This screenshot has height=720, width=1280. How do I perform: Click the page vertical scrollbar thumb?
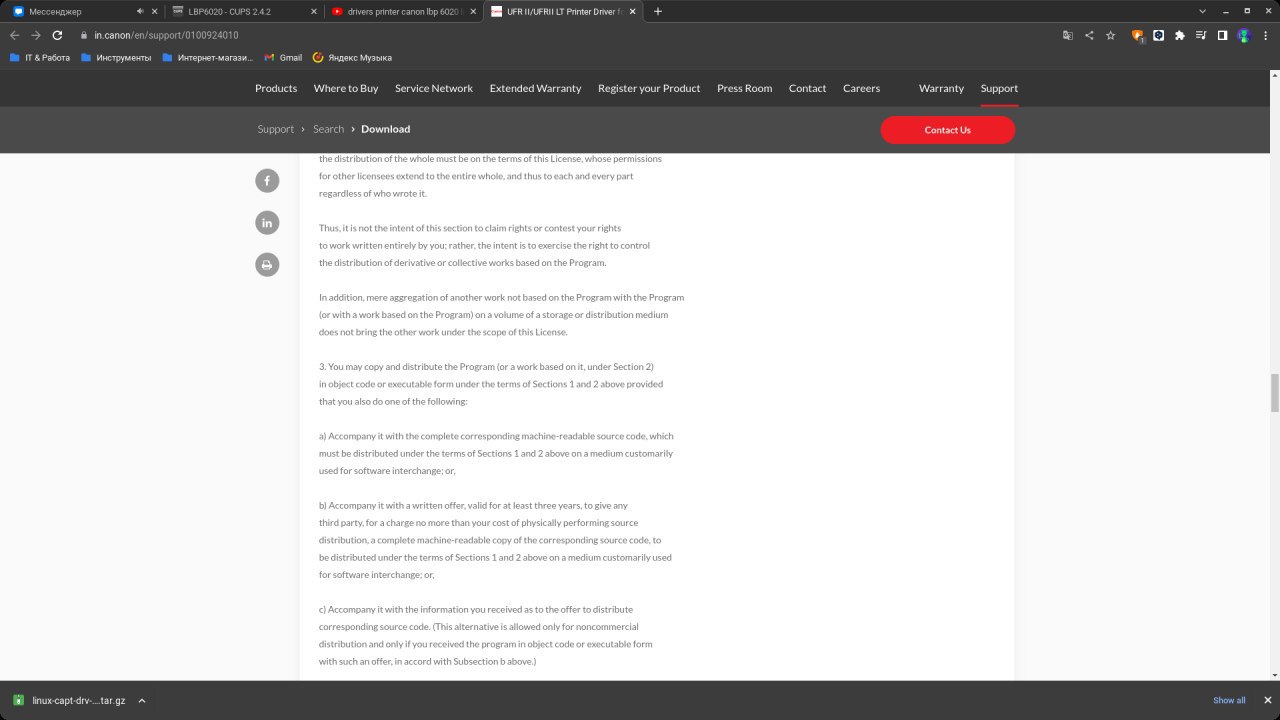tap(1274, 393)
